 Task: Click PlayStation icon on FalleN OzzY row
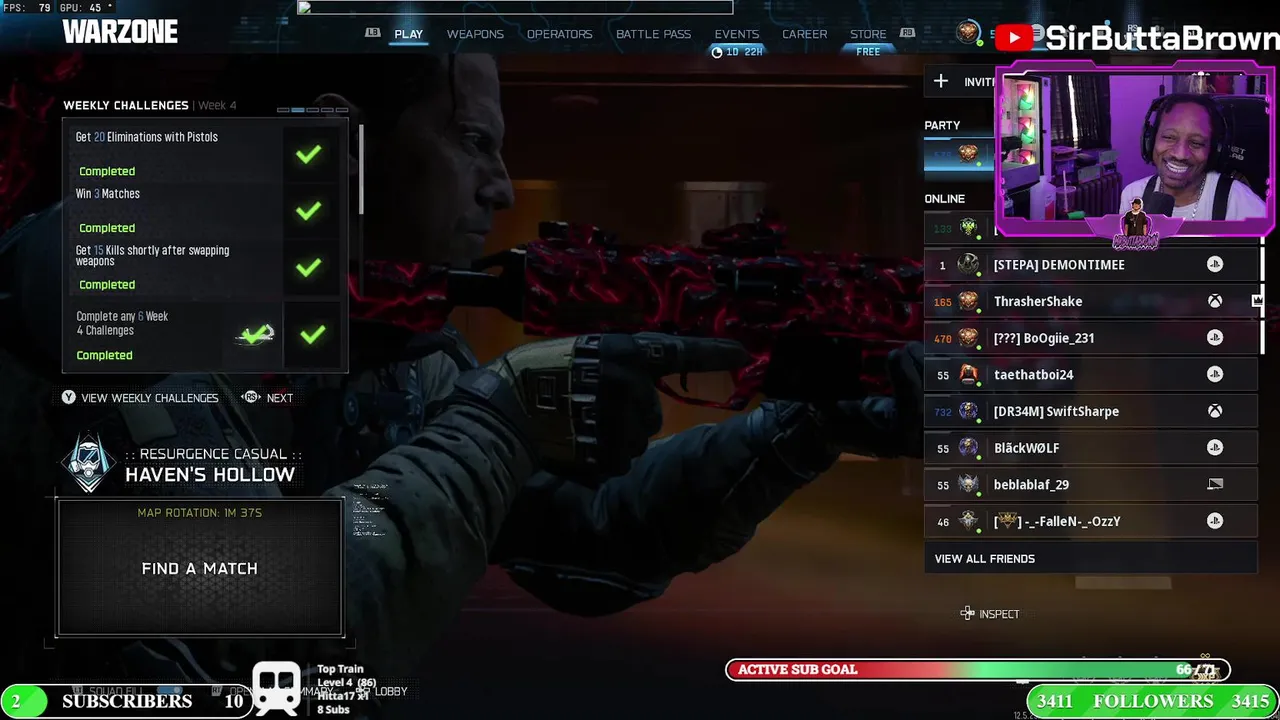click(1215, 521)
